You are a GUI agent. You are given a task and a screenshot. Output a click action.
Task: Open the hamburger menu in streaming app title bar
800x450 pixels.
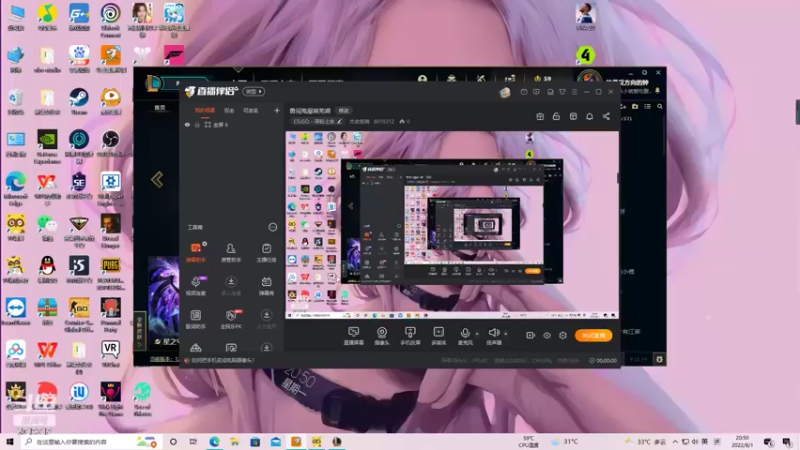(574, 92)
